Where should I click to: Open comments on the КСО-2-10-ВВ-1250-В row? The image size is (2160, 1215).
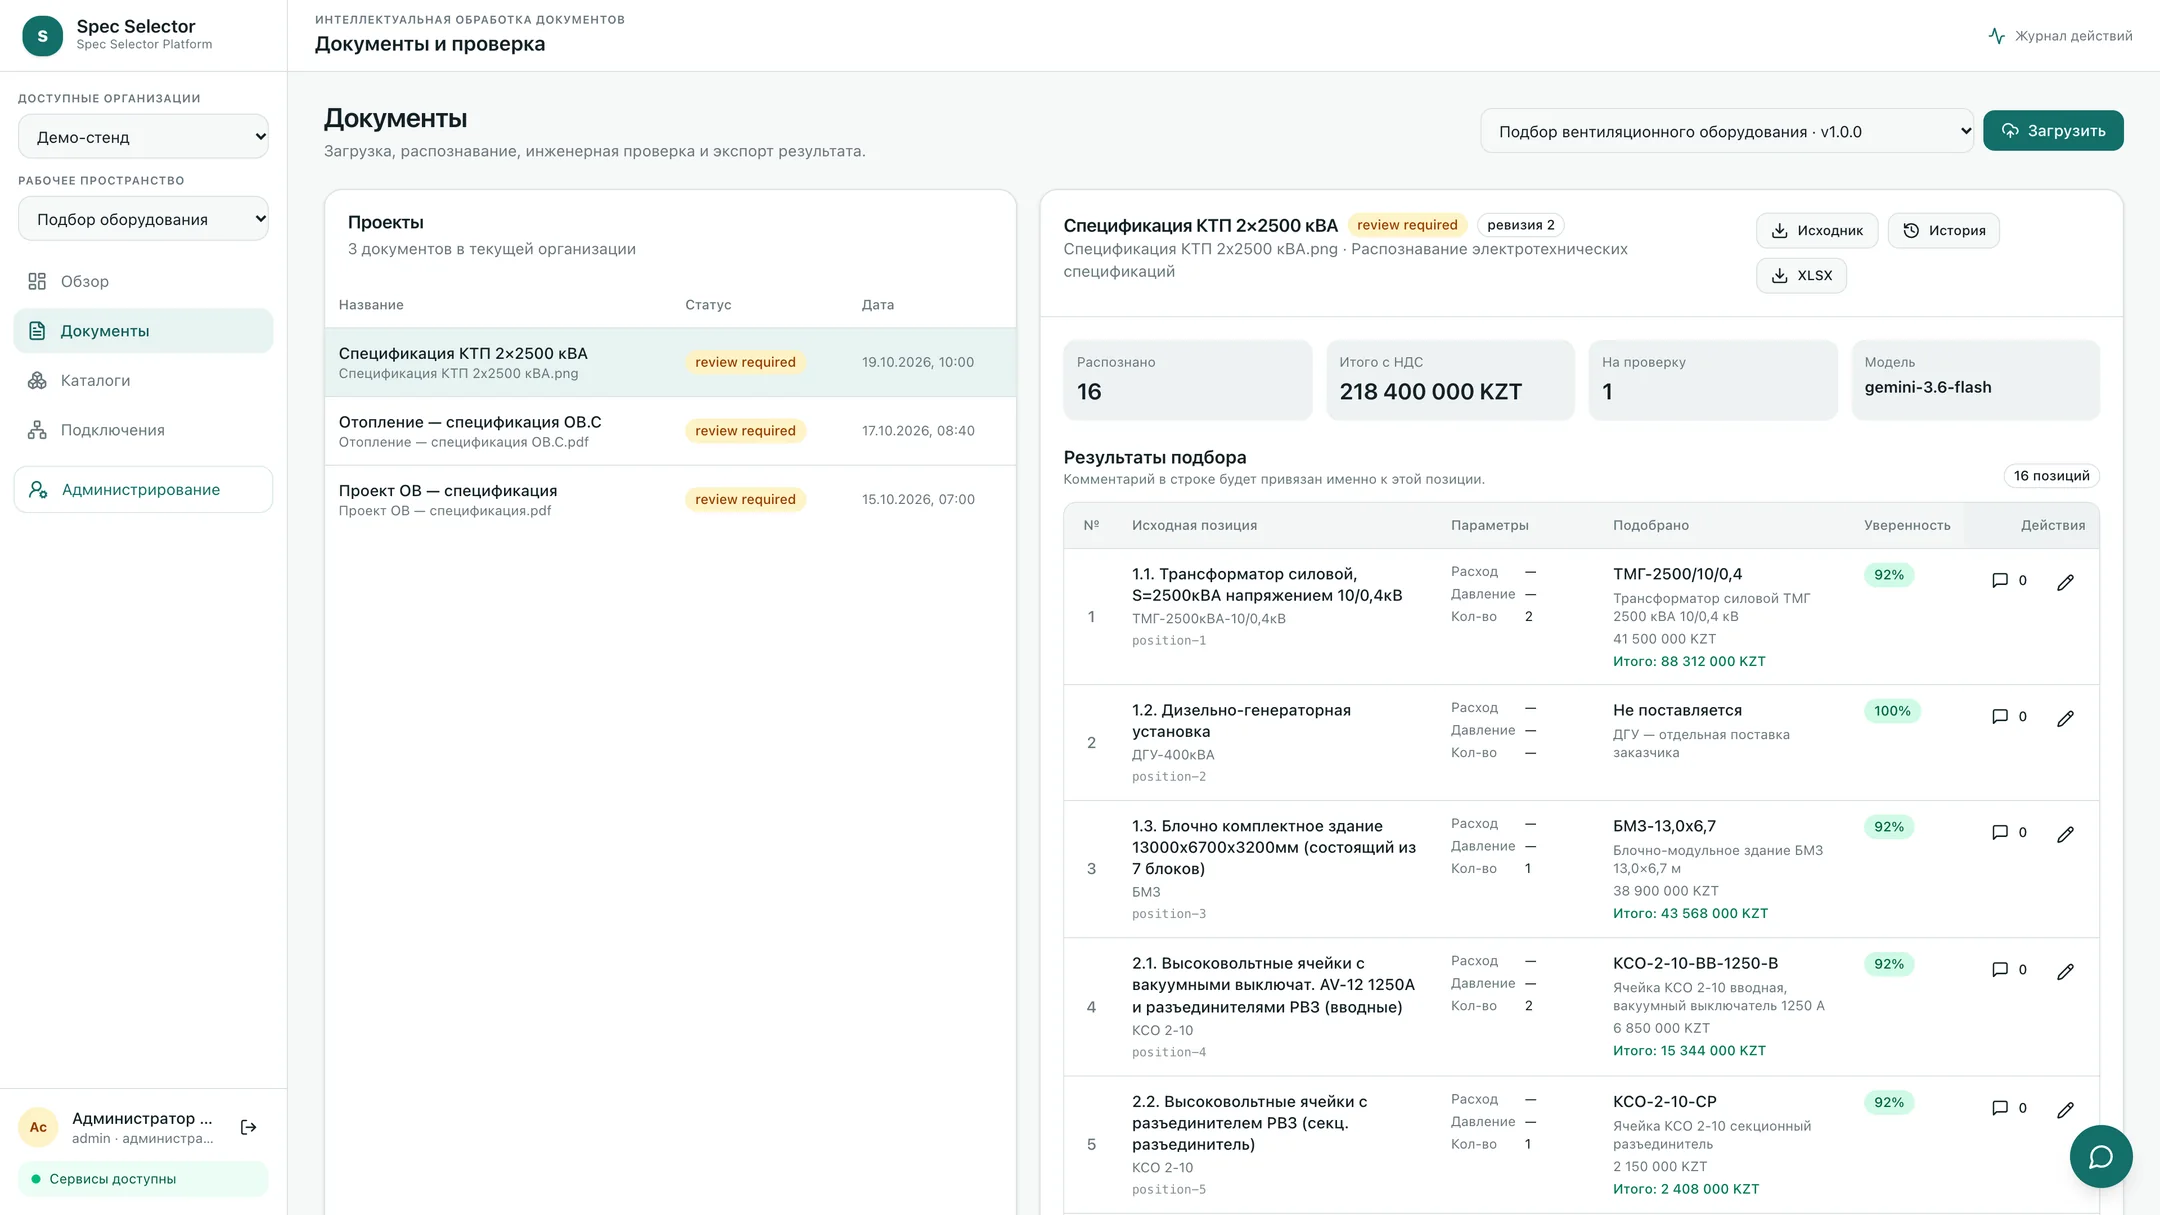click(2009, 970)
